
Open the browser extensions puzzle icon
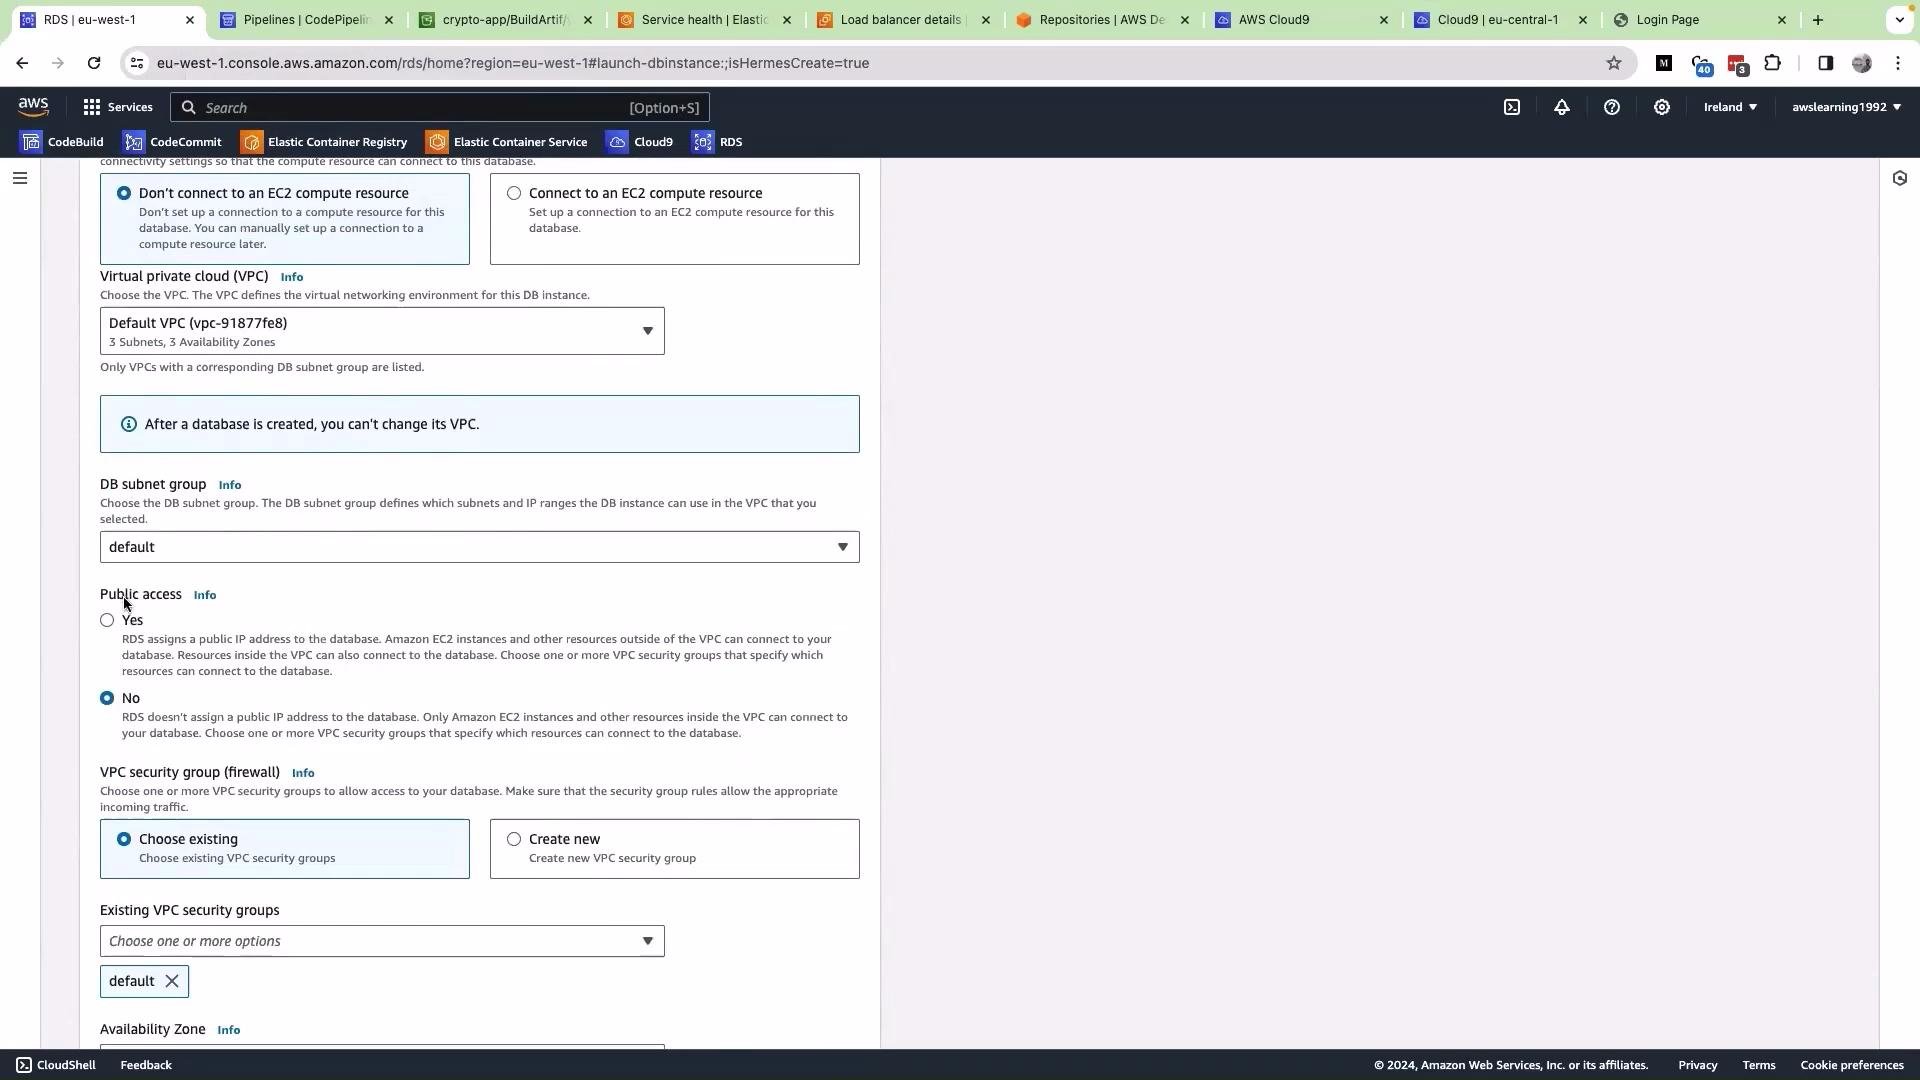click(1773, 63)
